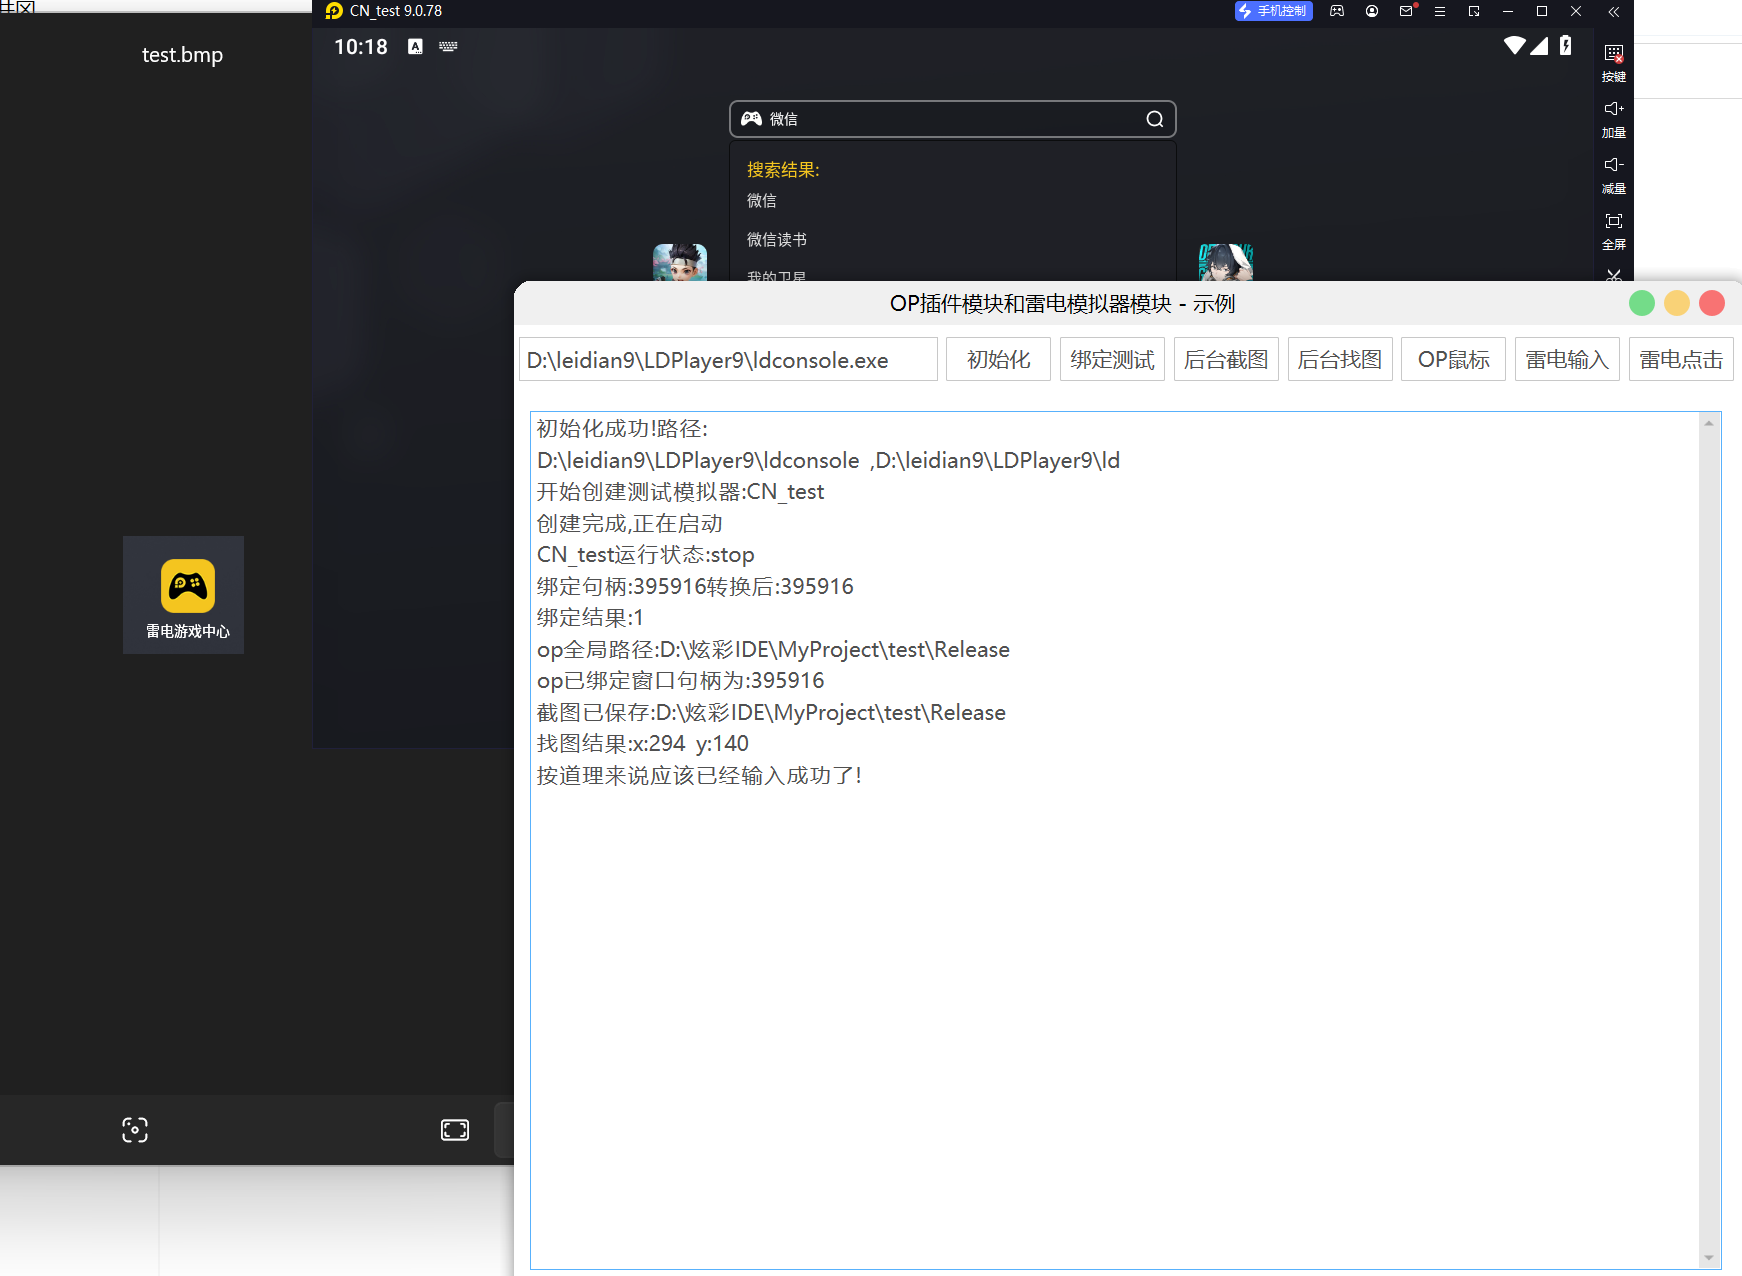This screenshot has width=1742, height=1276.
Task: Open the mail messages icon
Action: [1406, 11]
